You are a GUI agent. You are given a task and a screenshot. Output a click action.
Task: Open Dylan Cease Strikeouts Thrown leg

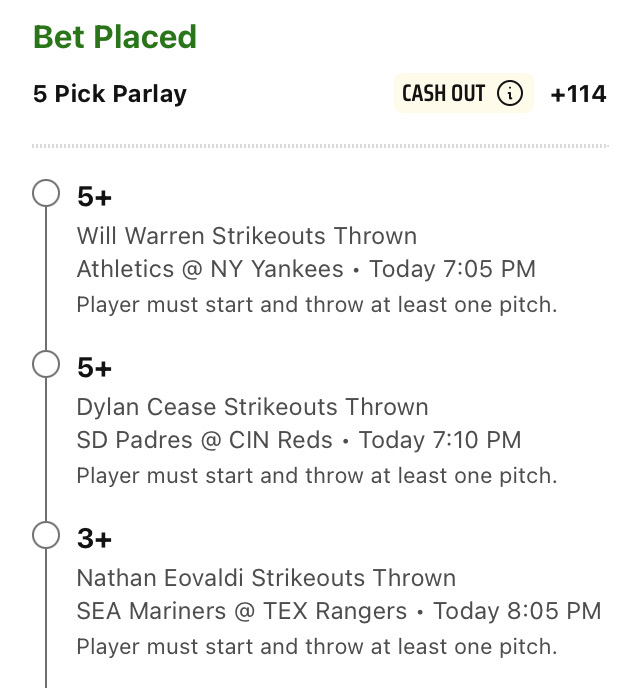[253, 407]
